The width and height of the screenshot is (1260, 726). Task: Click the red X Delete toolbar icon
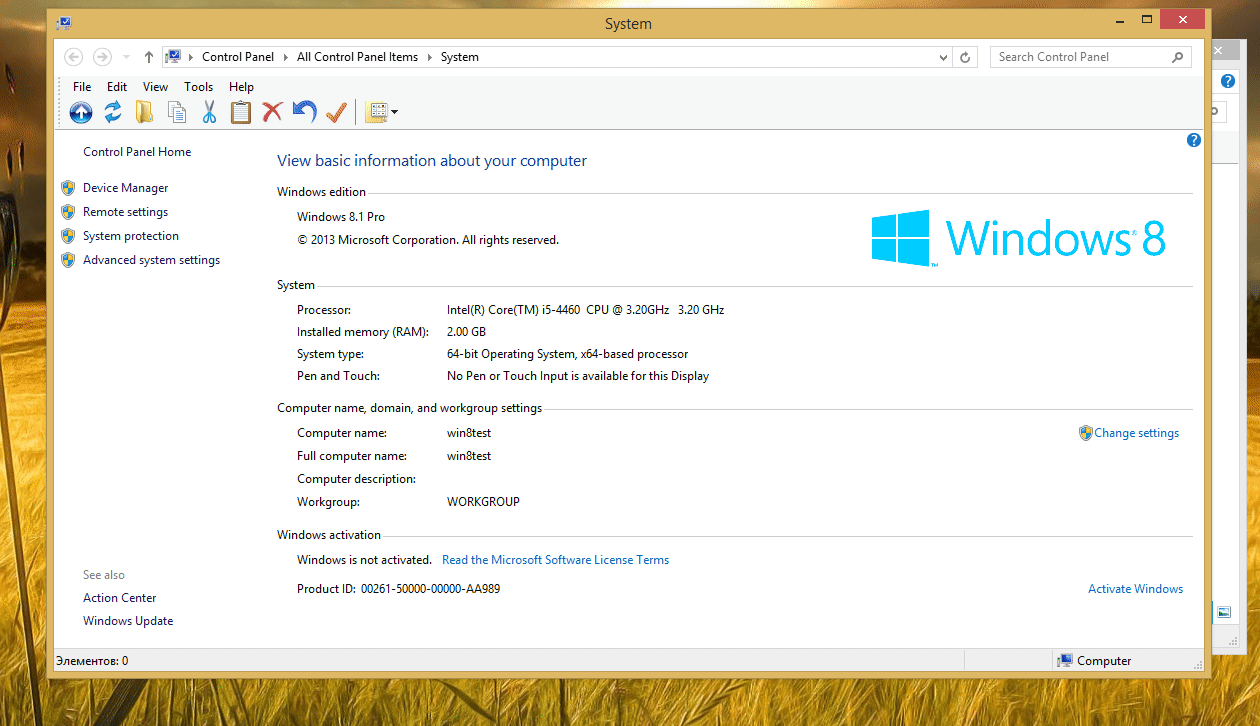[272, 112]
